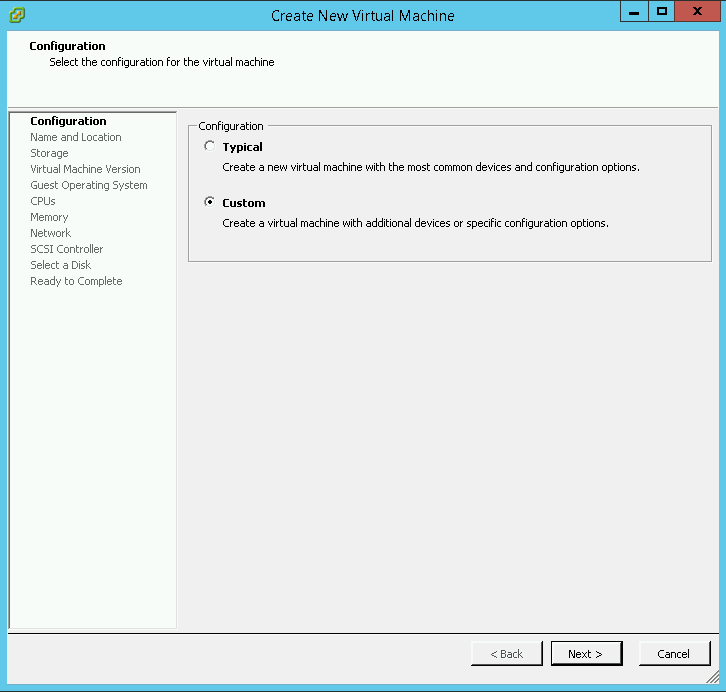Open the SCSI Controller step
This screenshot has width=726, height=692.
[x=67, y=249]
